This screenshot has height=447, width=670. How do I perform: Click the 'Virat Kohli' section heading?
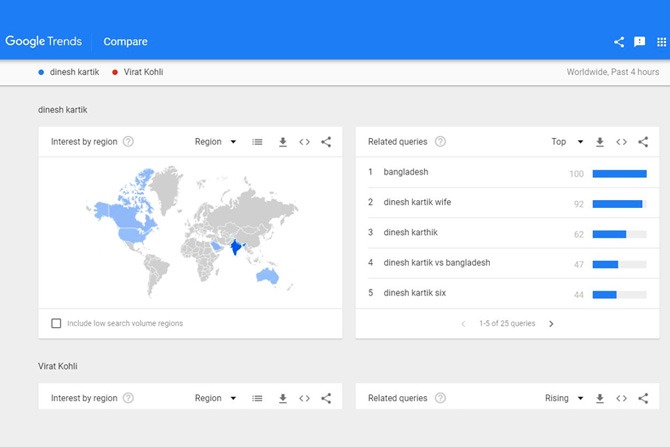(x=58, y=366)
